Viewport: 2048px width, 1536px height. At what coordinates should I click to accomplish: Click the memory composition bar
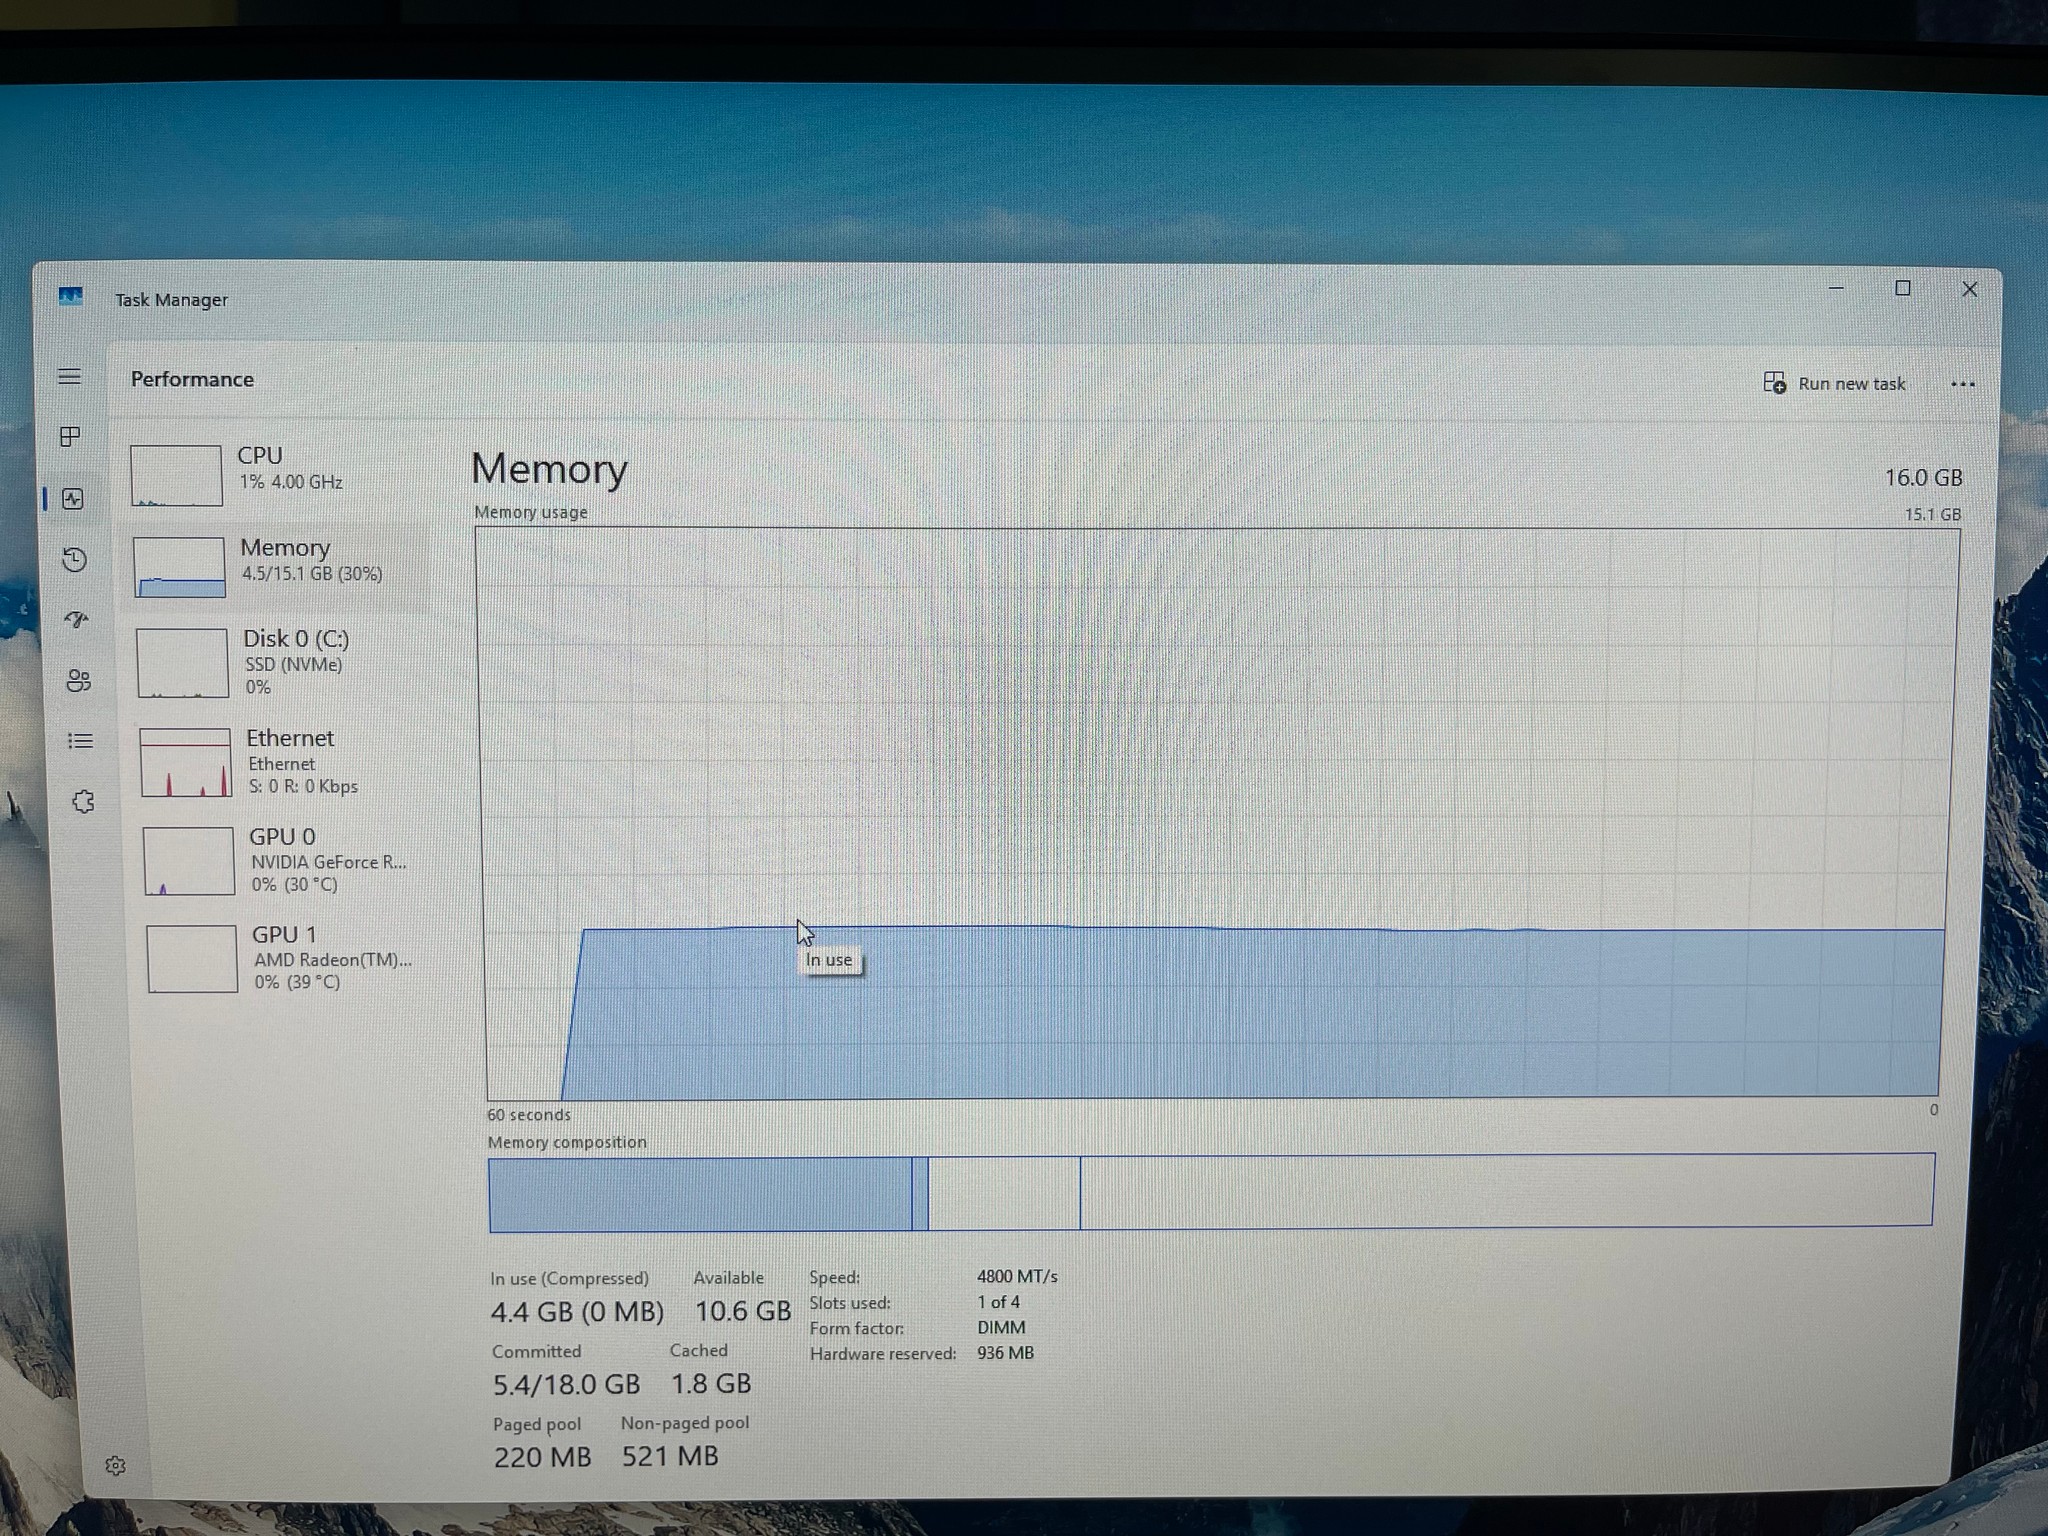click(x=1211, y=1192)
